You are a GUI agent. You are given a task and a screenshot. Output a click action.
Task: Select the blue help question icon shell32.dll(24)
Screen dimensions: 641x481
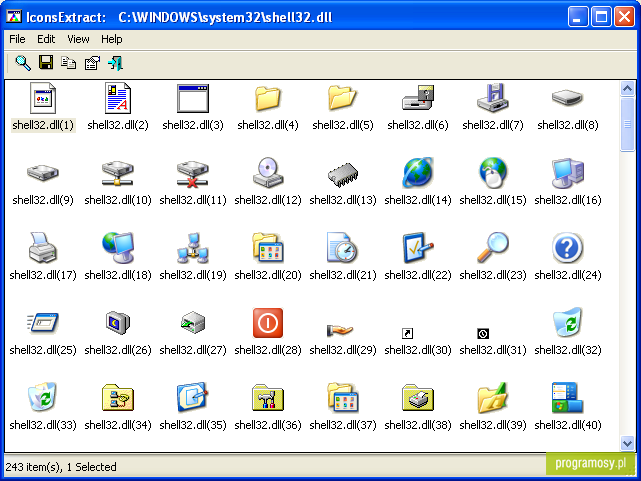click(567, 248)
